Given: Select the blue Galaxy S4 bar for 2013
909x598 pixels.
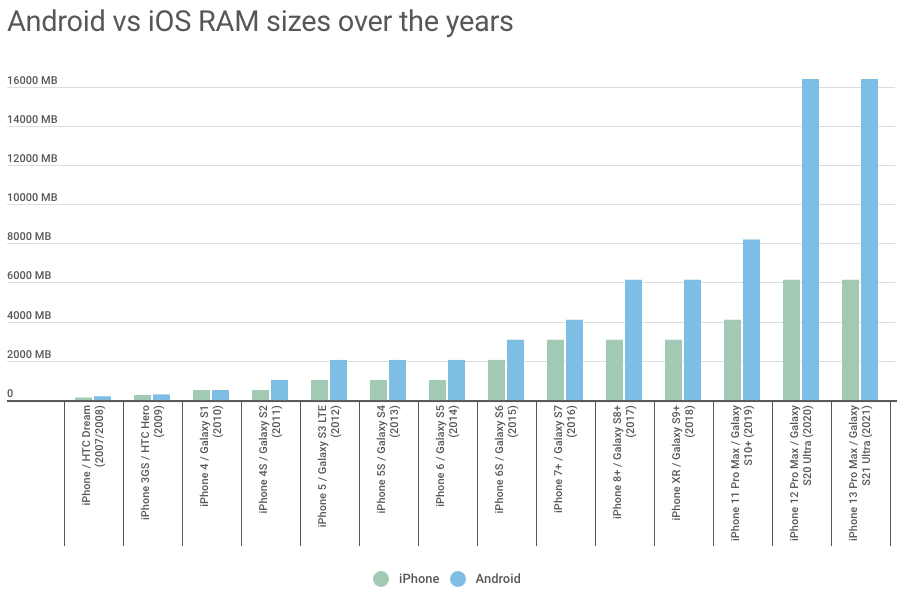Looking at the screenshot, I should tap(398, 380).
